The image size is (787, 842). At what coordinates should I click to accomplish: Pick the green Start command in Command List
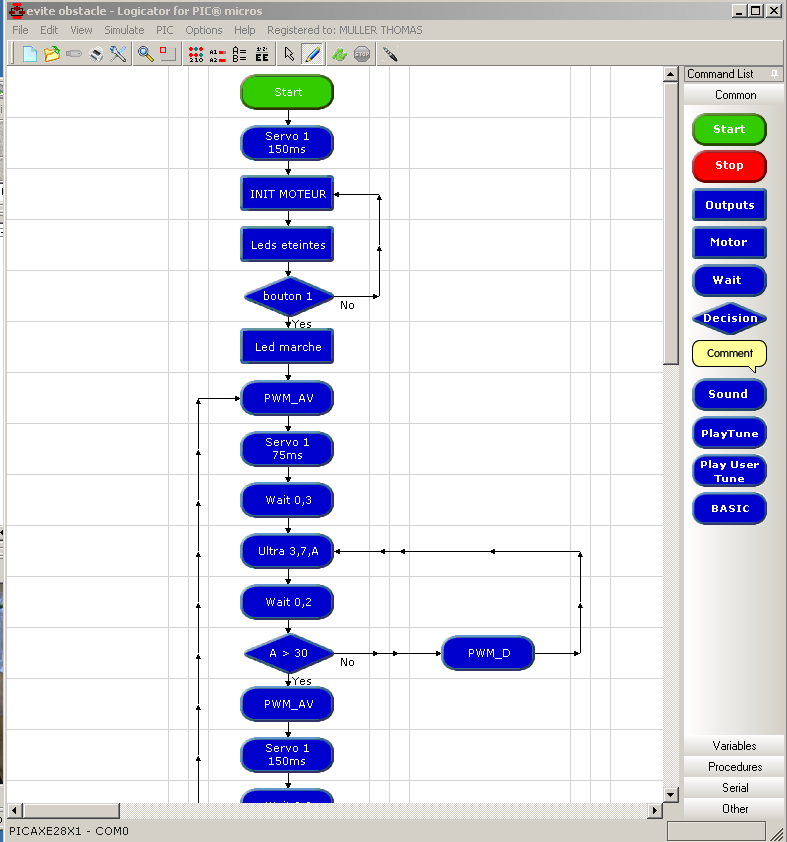click(x=729, y=129)
